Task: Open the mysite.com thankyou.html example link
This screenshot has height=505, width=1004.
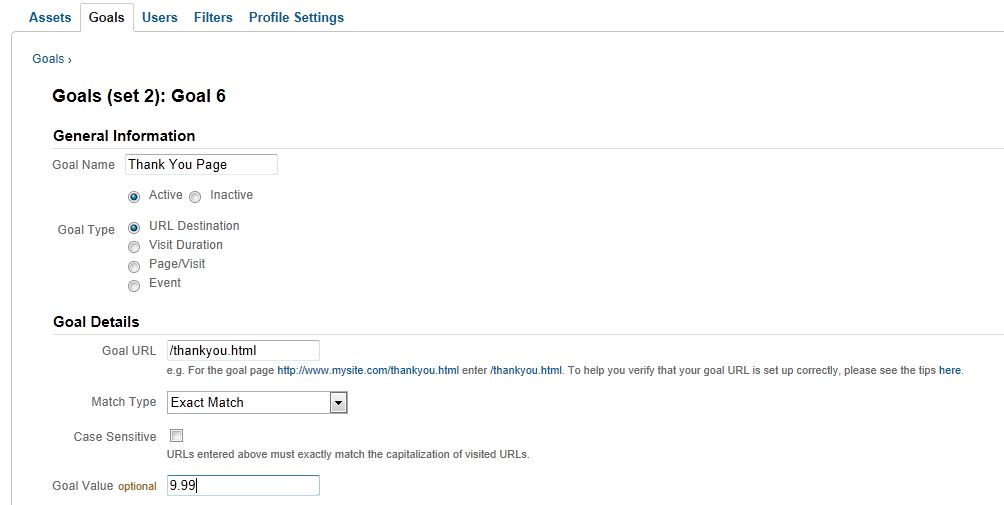Action: click(367, 370)
